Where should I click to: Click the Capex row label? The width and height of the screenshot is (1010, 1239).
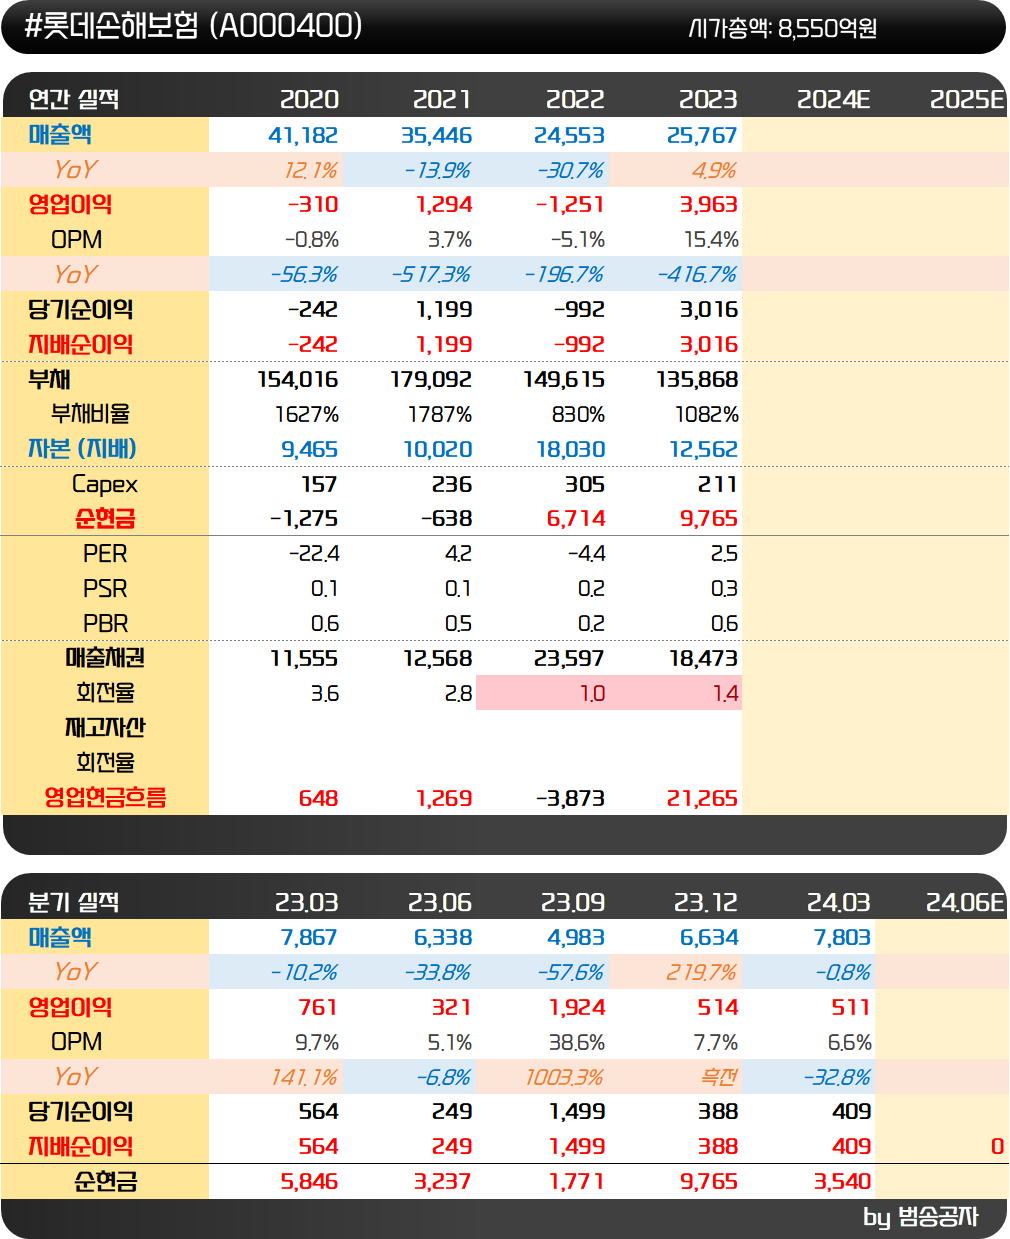point(105,484)
